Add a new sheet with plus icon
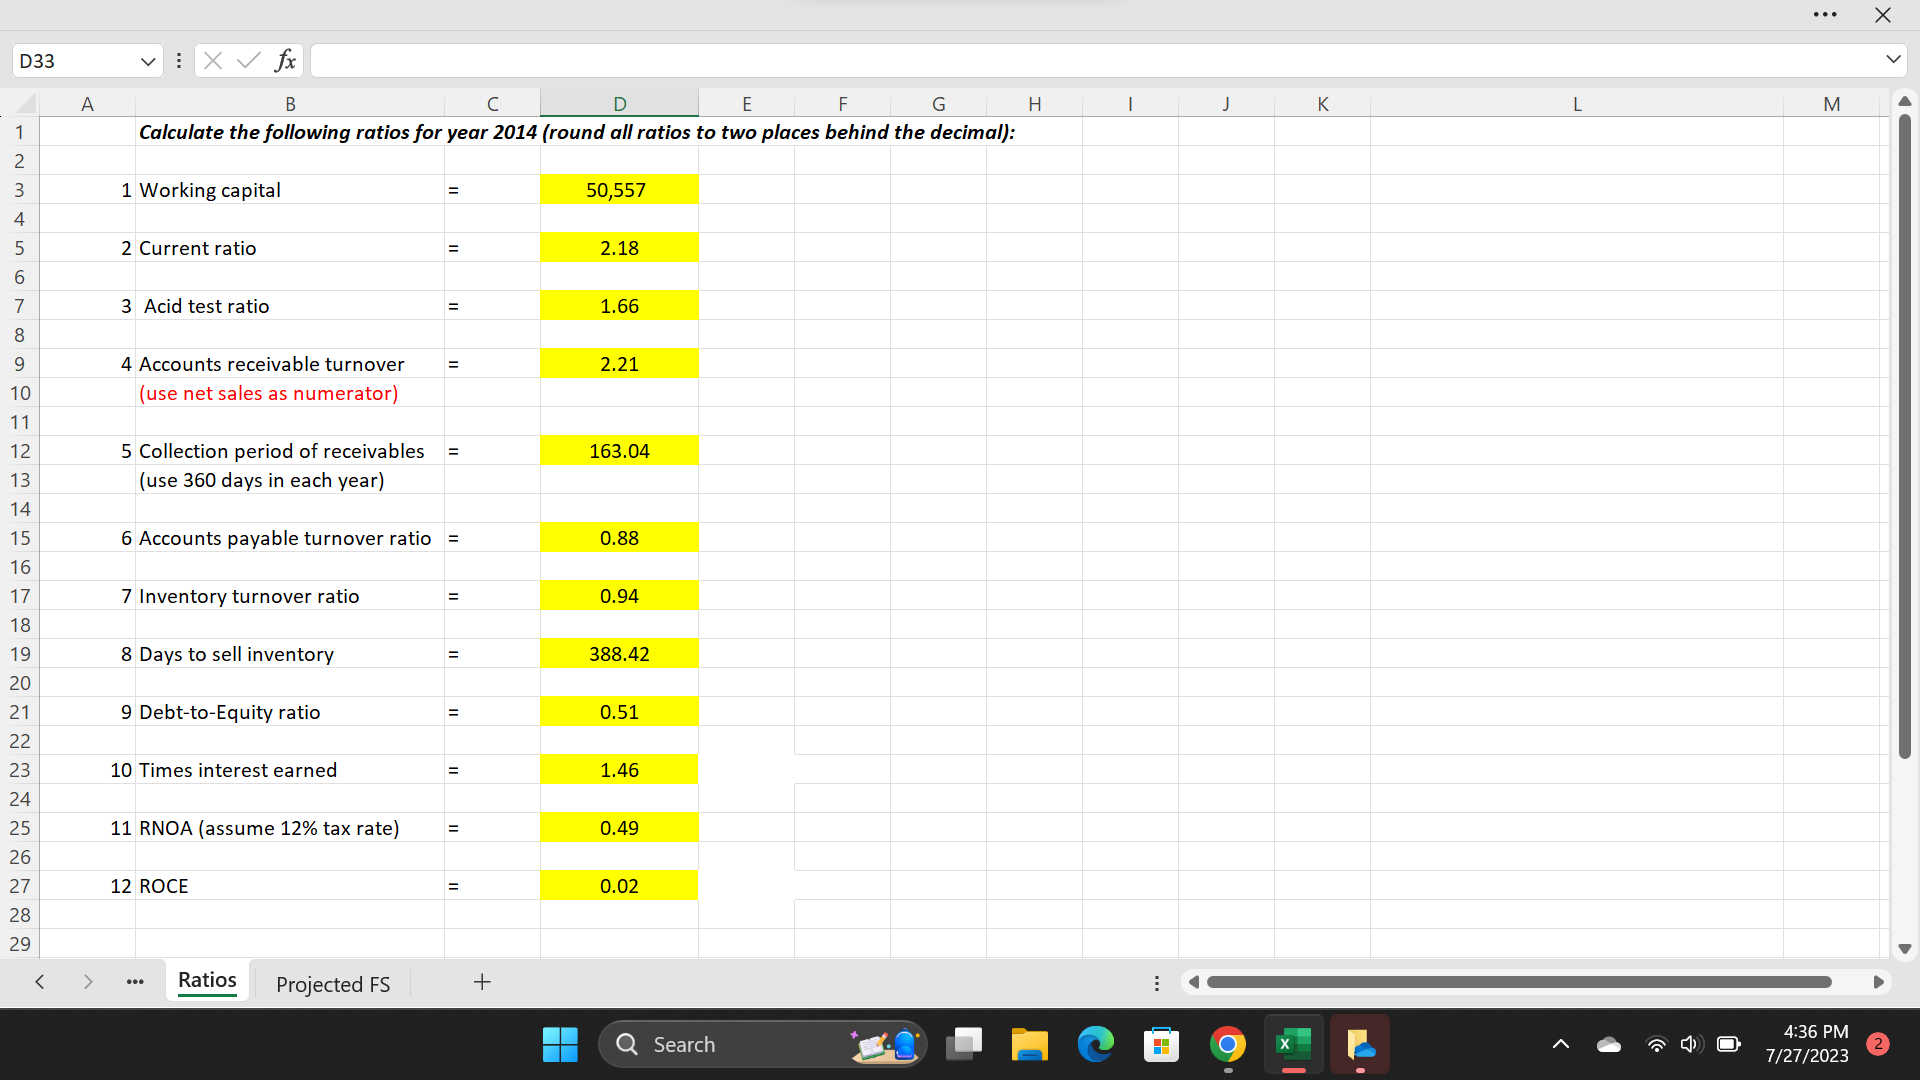 [x=482, y=982]
